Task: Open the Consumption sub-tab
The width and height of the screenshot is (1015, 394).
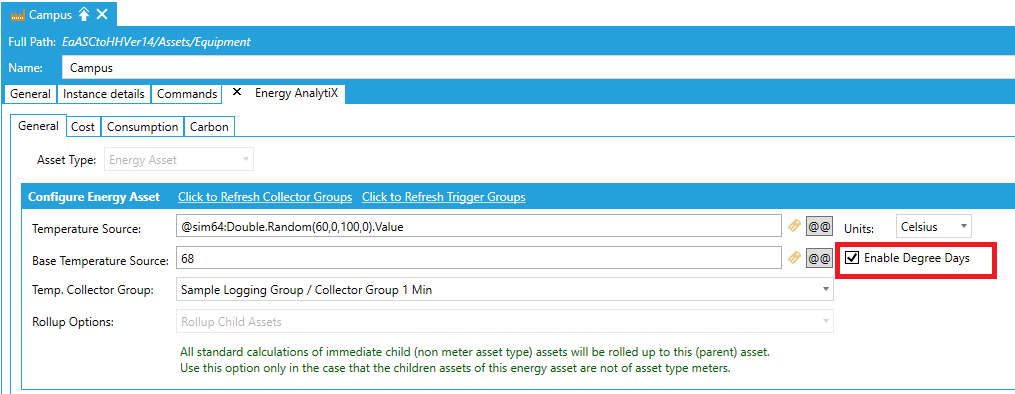Action: [142, 127]
